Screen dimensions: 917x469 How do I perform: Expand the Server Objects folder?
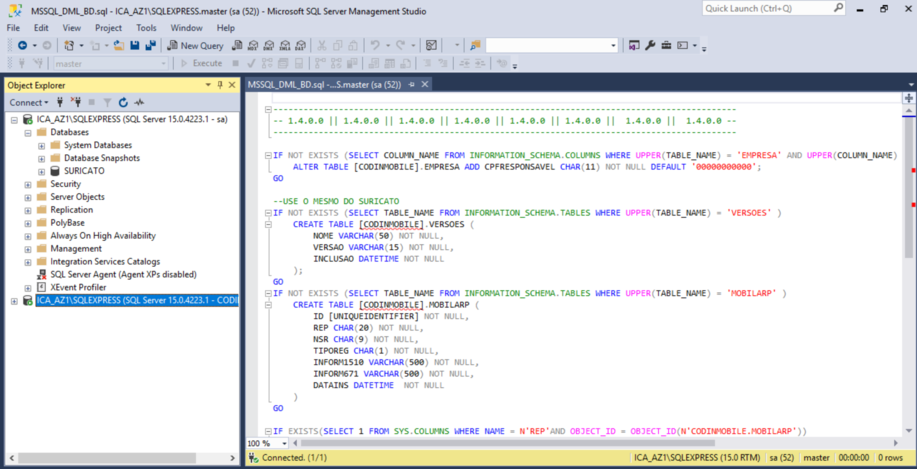[27, 197]
